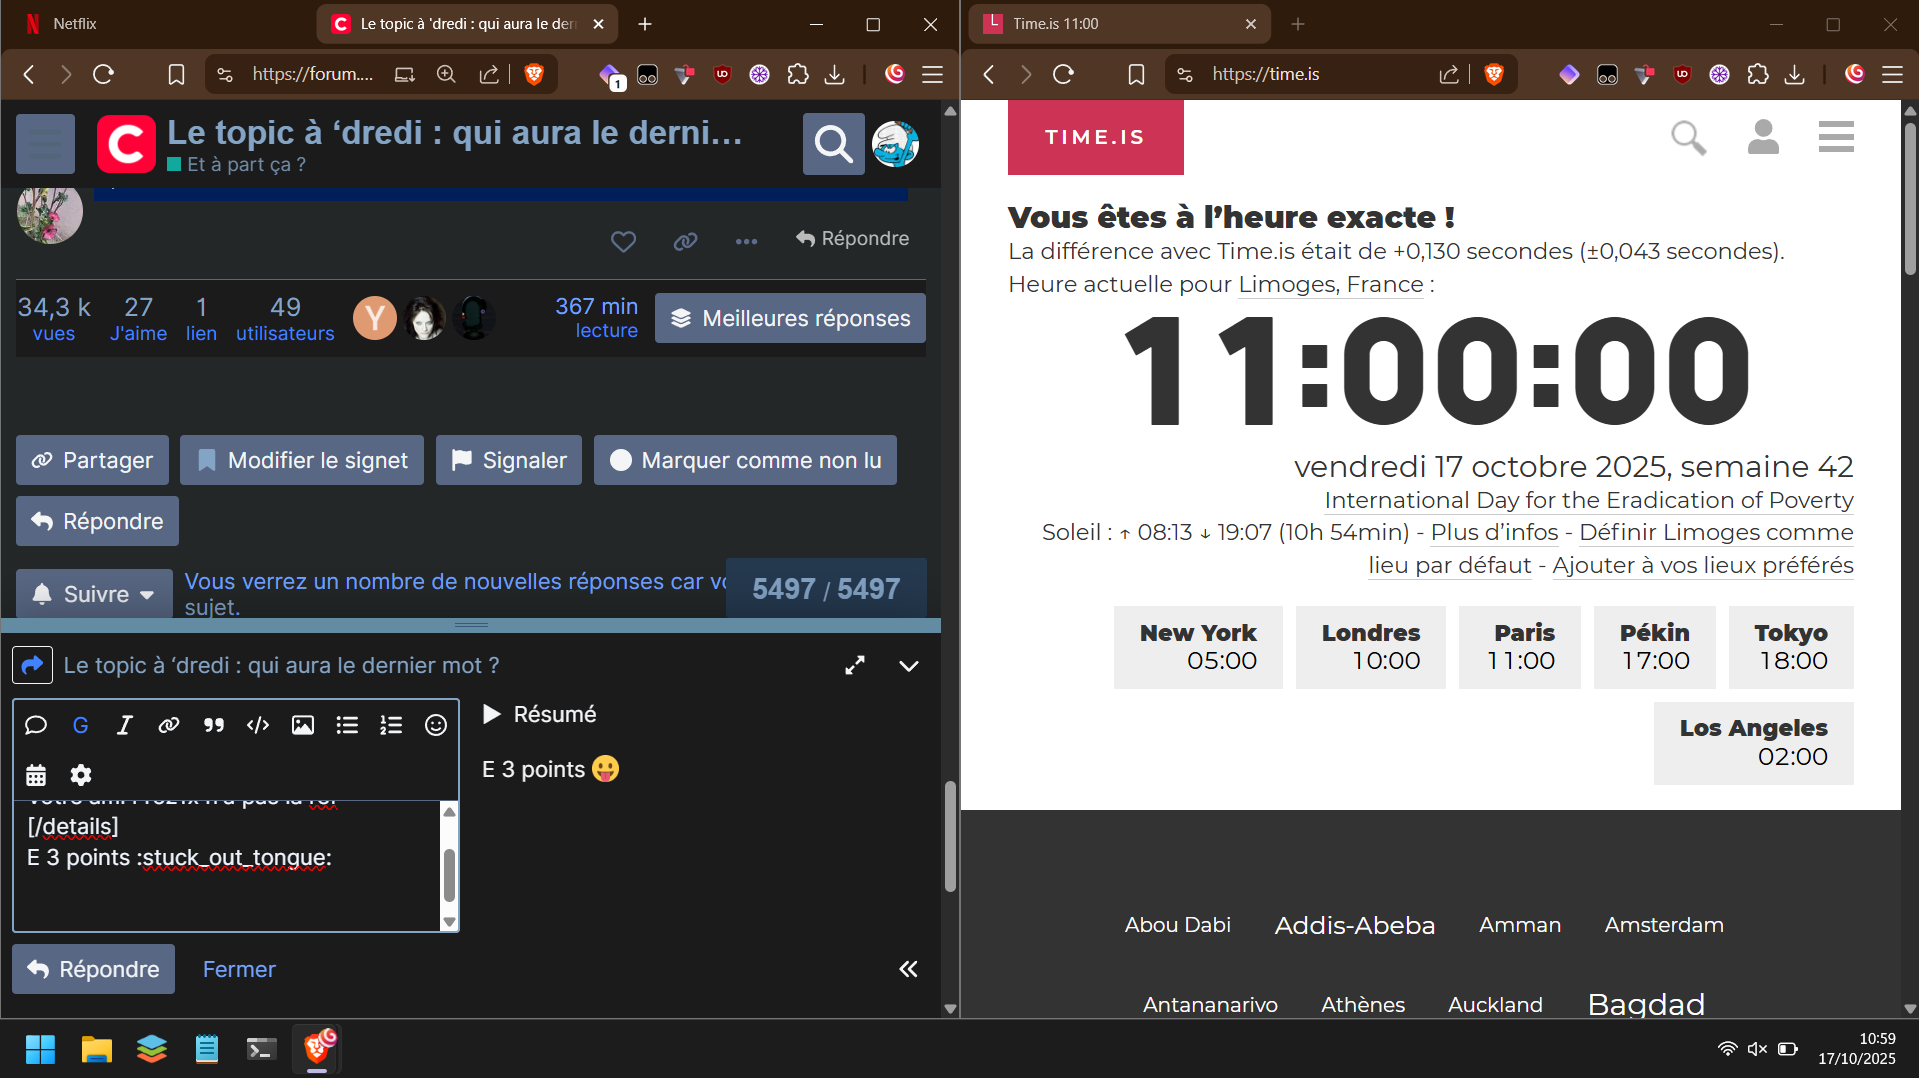Open the forum search magnifier

click(x=833, y=145)
